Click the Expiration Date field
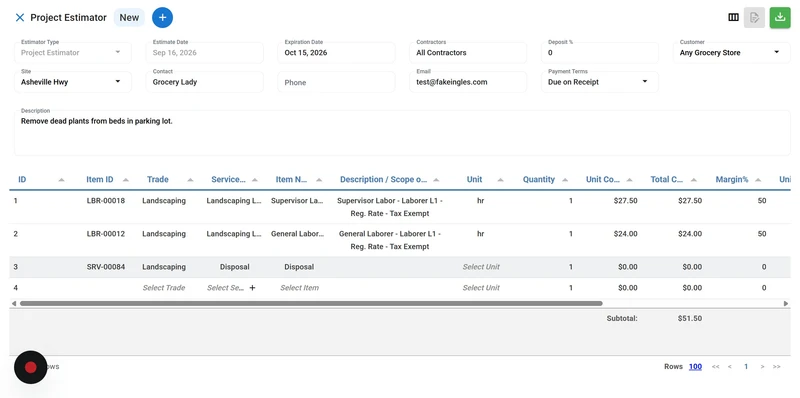Image resolution: width=800 pixels, height=398 pixels. 336,53
